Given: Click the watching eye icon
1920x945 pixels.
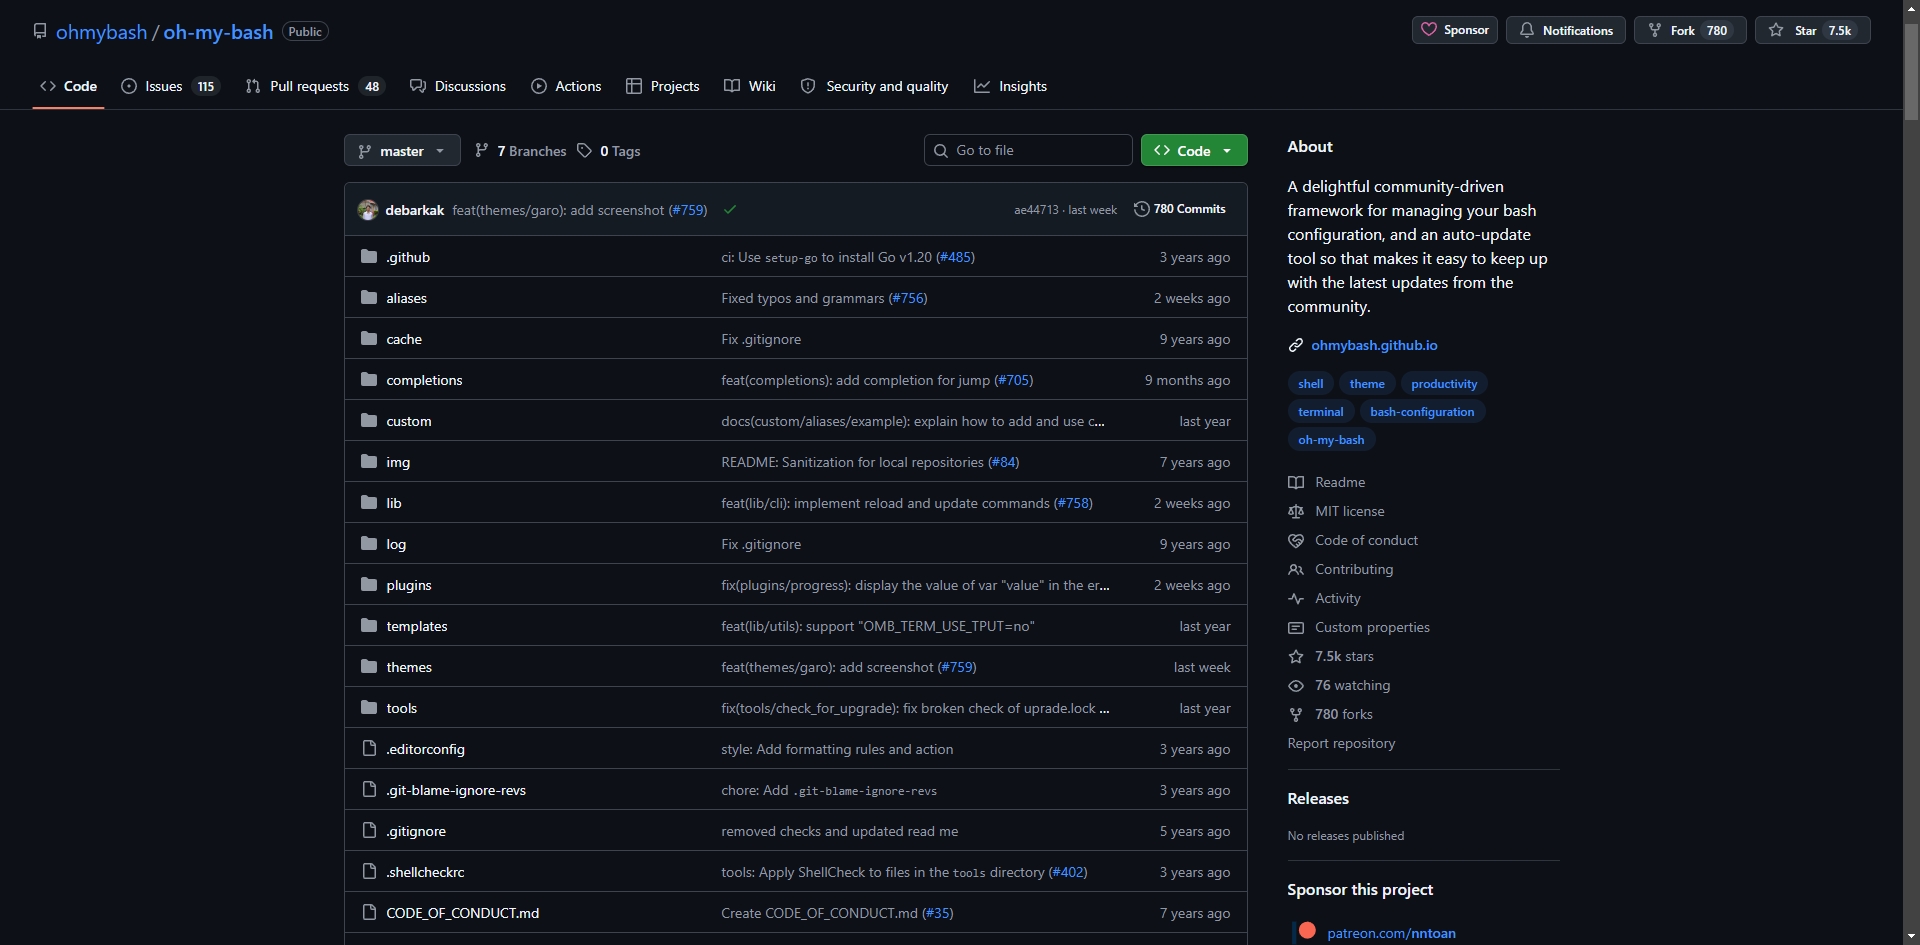Looking at the screenshot, I should pyautogui.click(x=1296, y=685).
